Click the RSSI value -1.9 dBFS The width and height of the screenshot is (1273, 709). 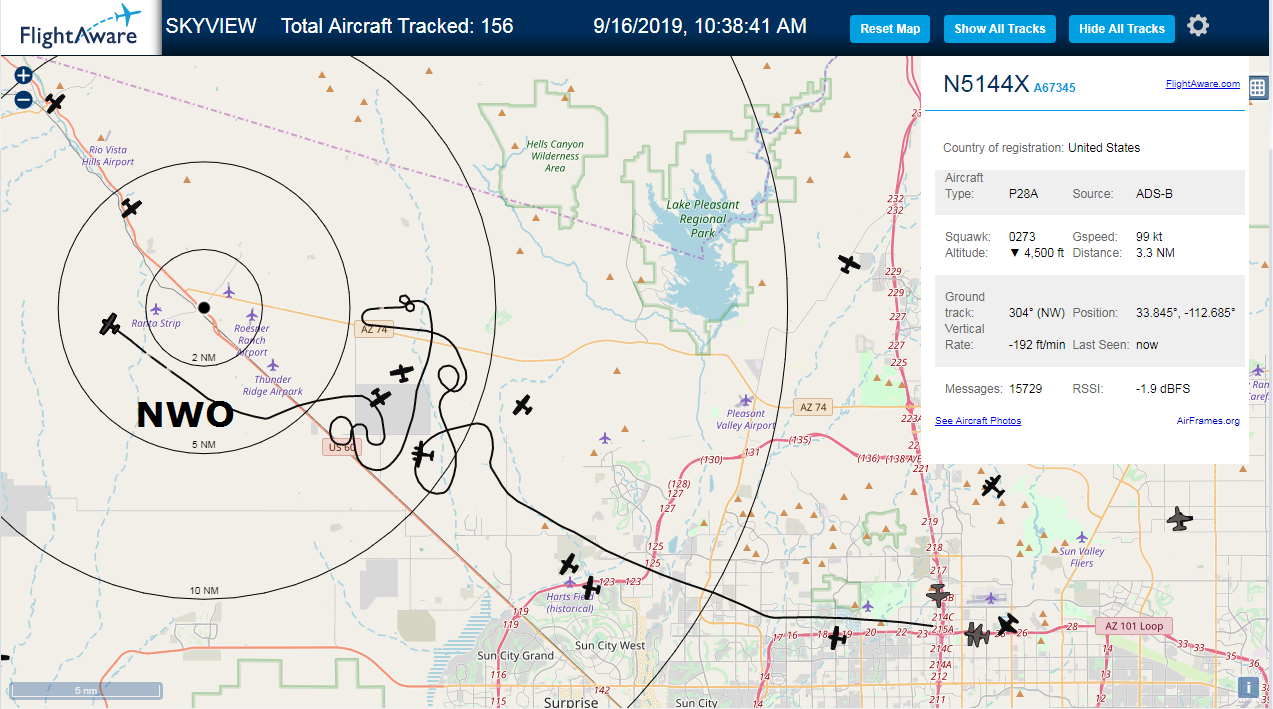tap(1163, 389)
